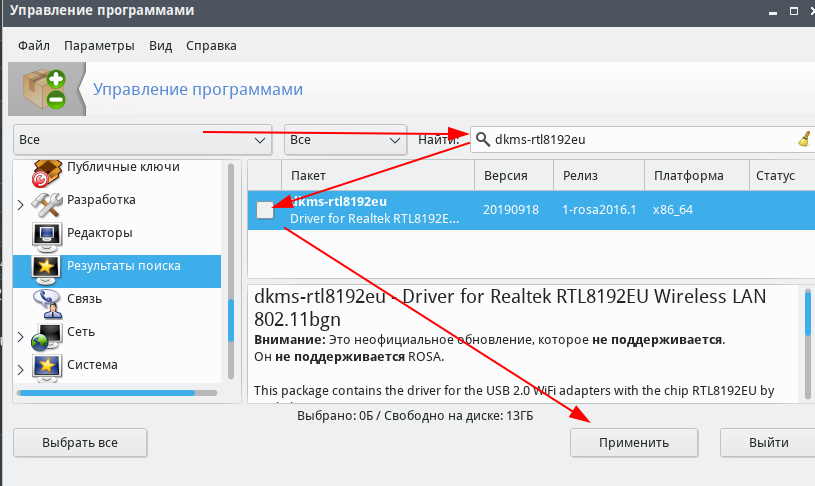Viewport: 815px width, 486px height.
Task: Select the Публичные ключи category
Action: click(x=123, y=167)
